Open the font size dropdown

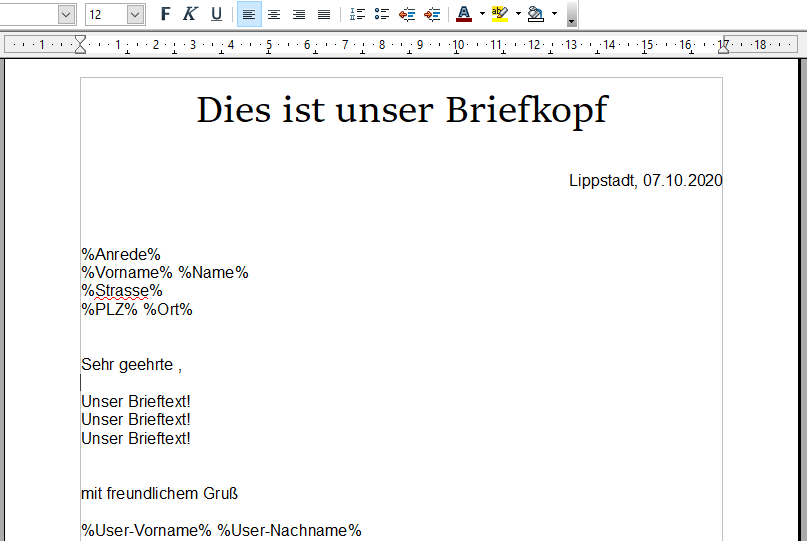[x=135, y=14]
